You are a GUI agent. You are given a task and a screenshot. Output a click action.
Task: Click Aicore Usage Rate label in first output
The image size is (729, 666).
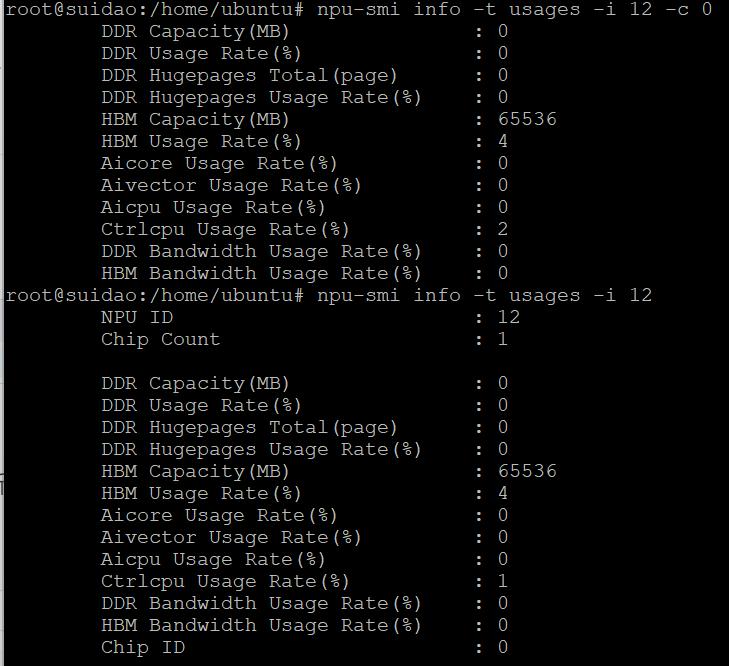(219, 163)
